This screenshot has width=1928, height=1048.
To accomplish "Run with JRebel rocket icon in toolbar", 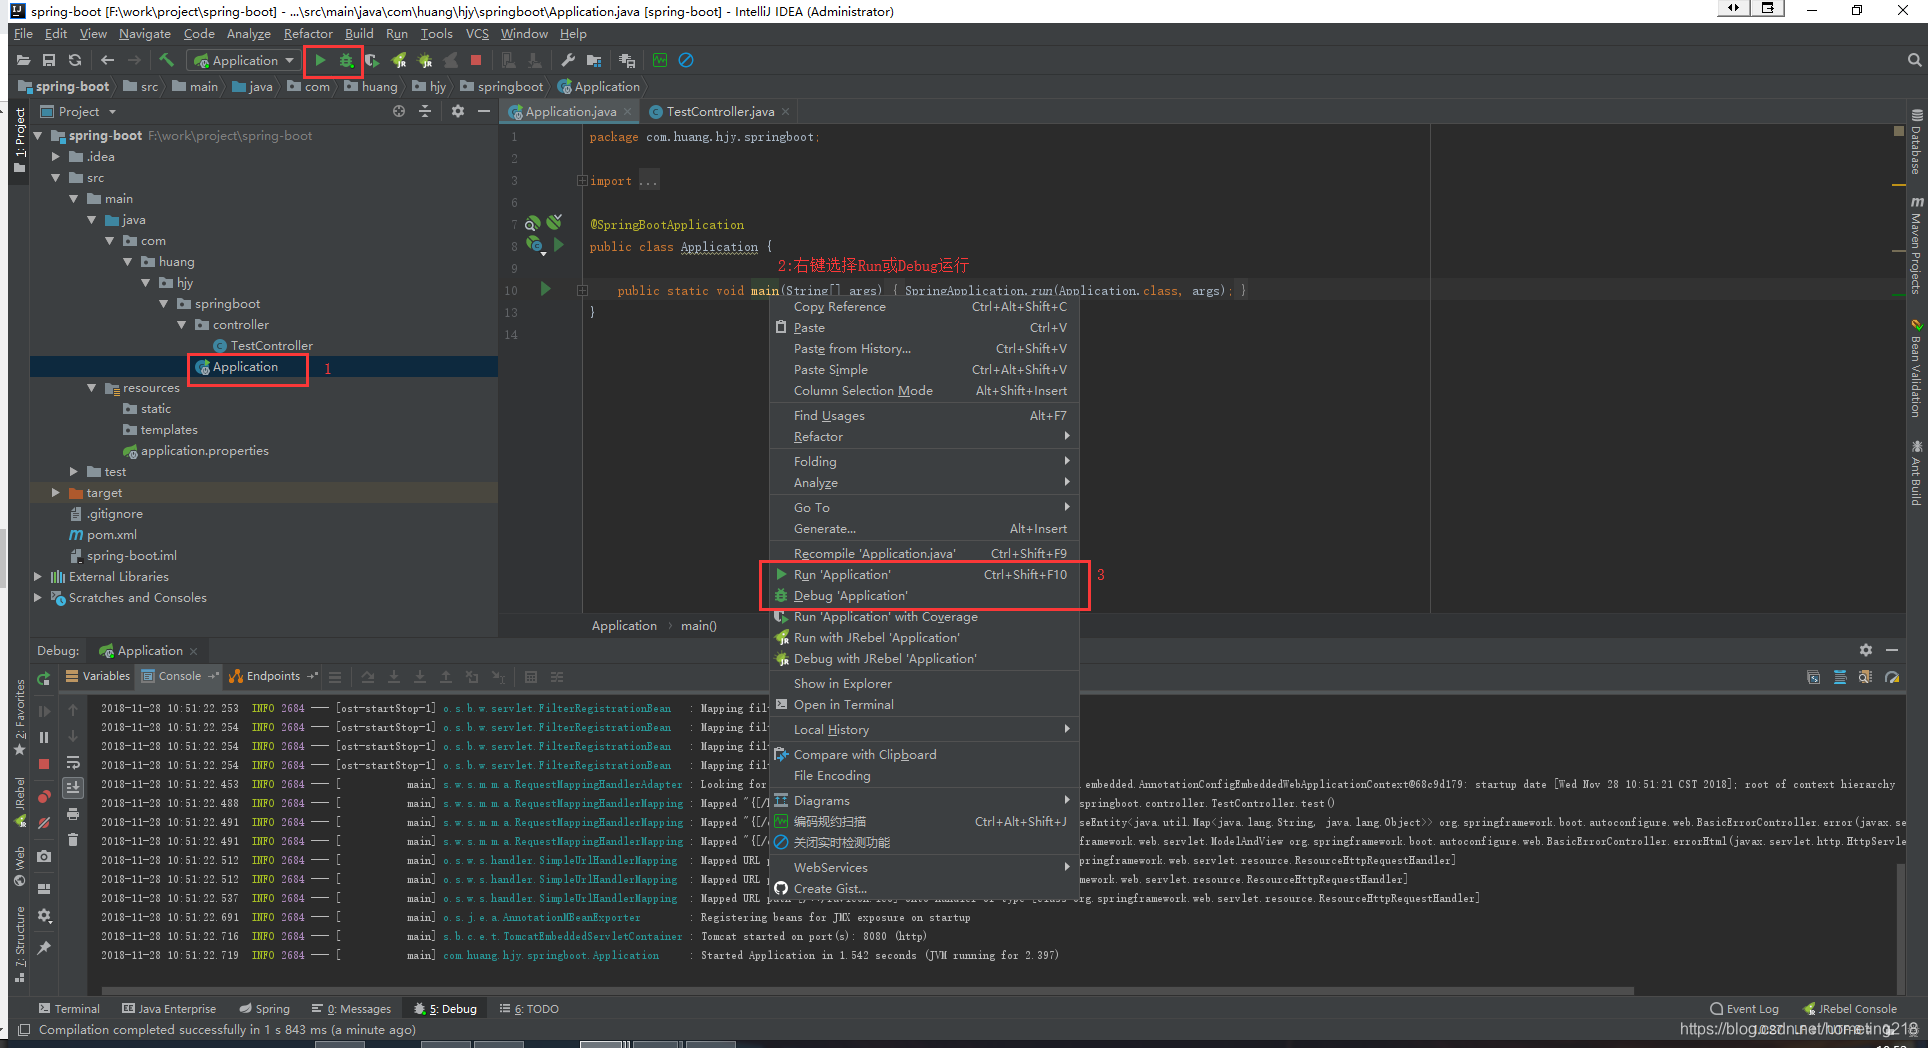I will (x=399, y=60).
